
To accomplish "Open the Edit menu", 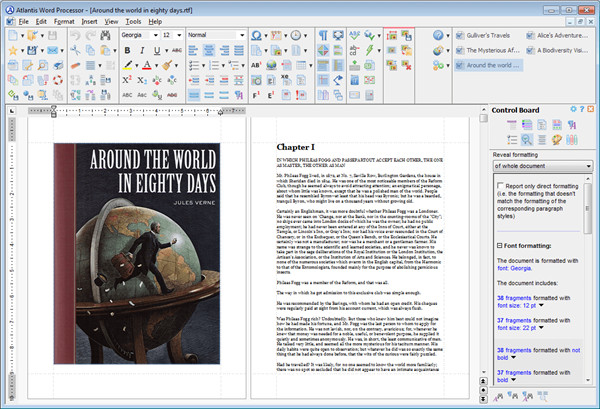I will click(41, 21).
